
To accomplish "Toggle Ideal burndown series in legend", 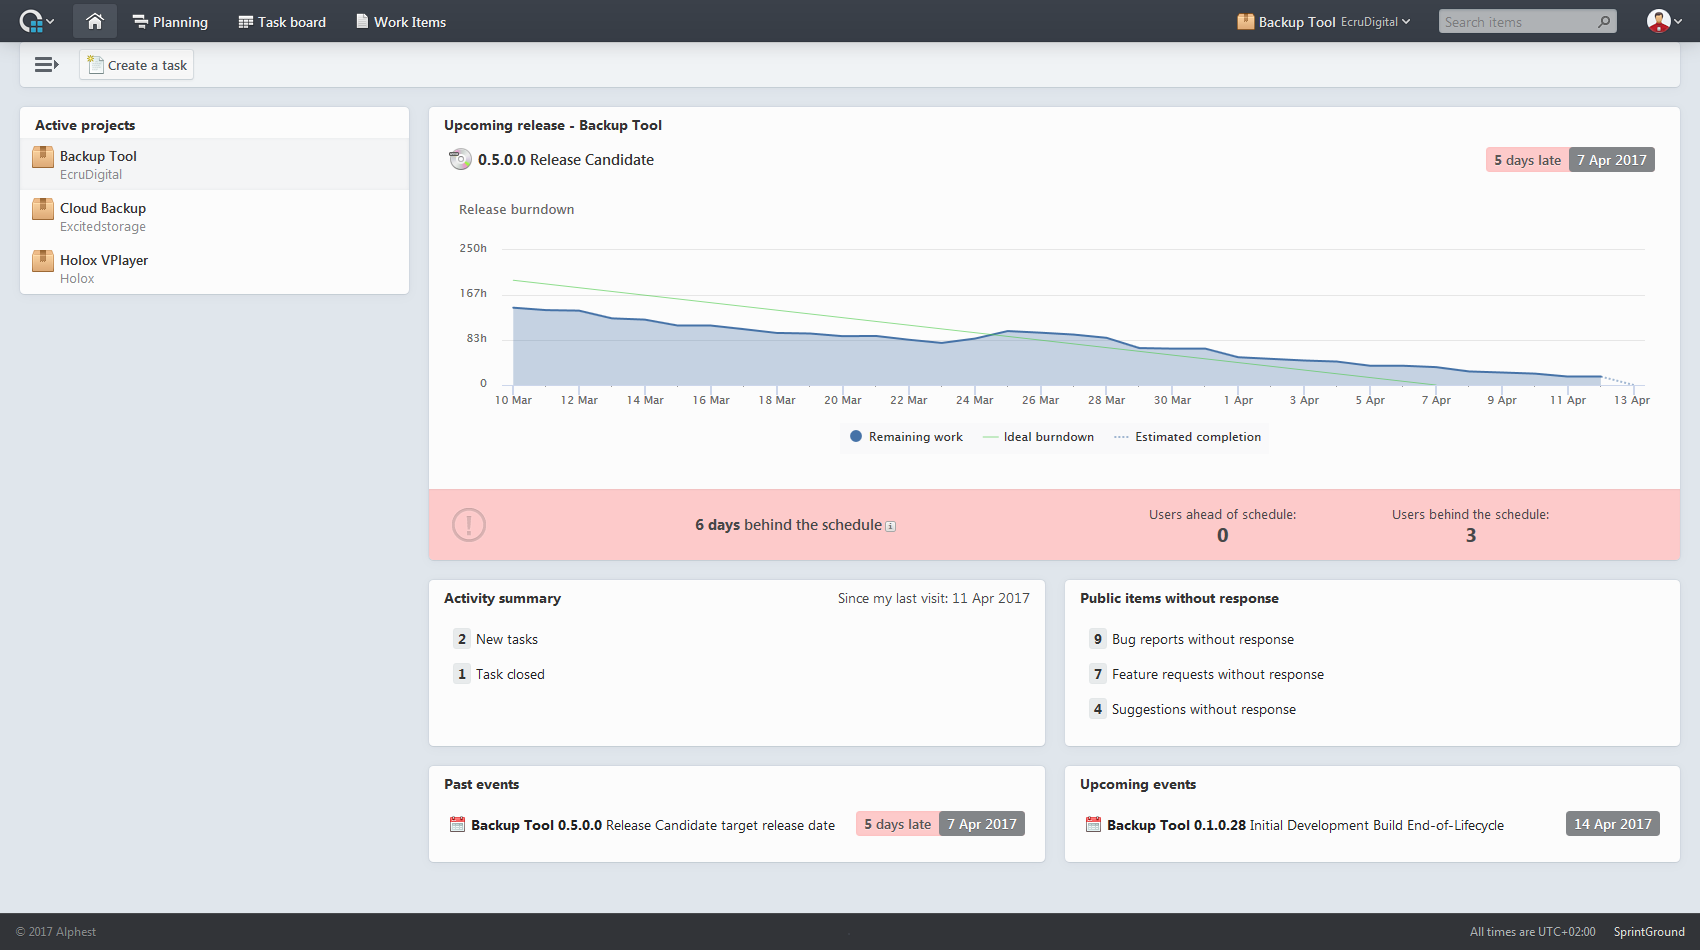I will coord(1038,437).
